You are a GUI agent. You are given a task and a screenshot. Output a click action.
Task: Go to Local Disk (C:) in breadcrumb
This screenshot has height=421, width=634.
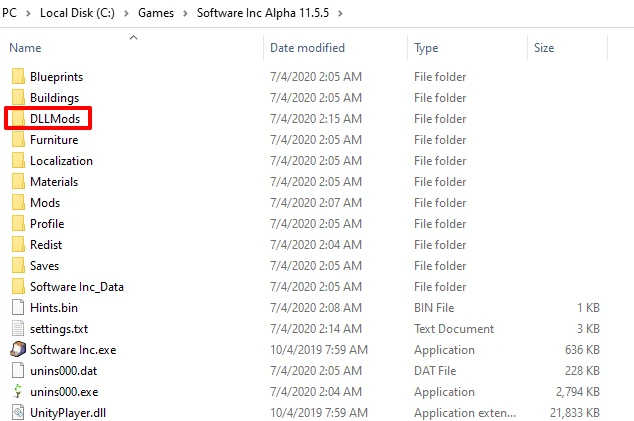tap(77, 13)
